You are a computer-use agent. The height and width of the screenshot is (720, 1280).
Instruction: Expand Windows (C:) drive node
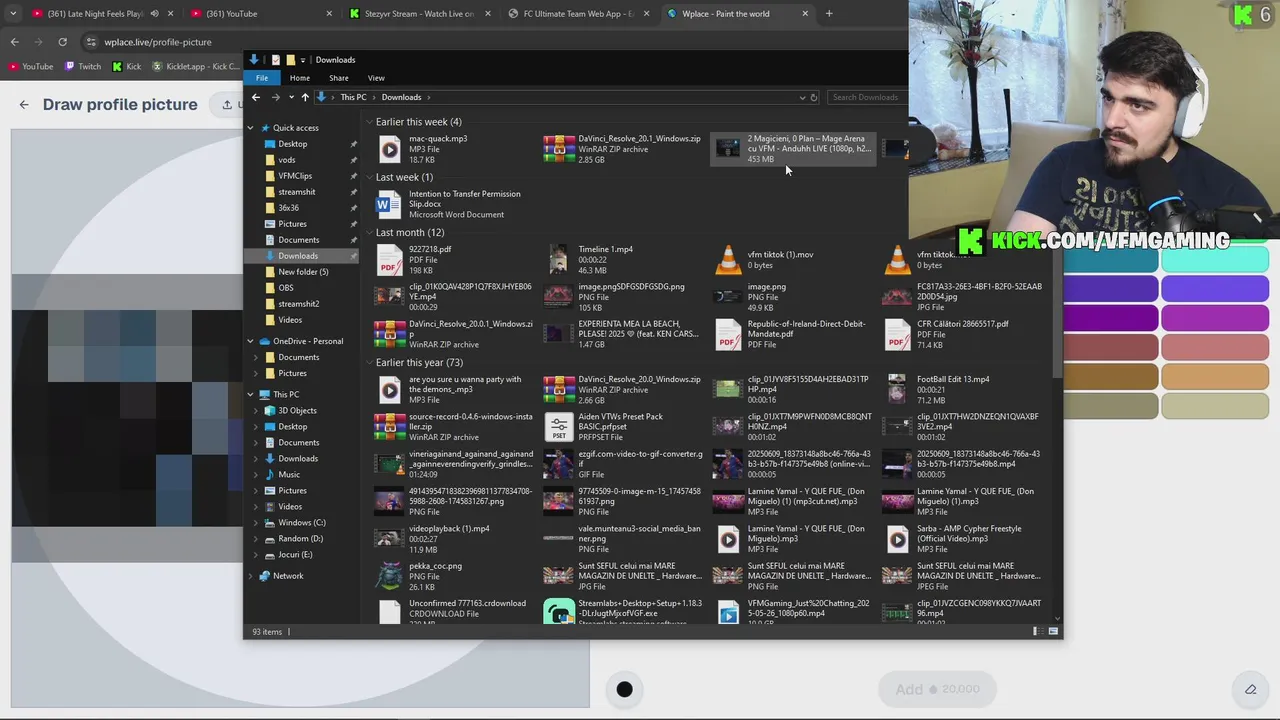point(257,522)
